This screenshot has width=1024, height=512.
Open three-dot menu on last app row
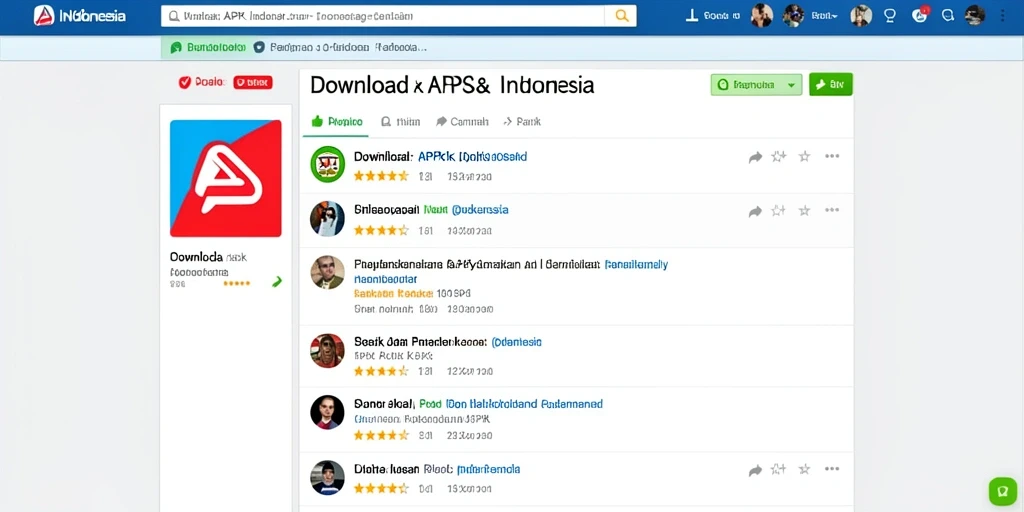coord(831,469)
